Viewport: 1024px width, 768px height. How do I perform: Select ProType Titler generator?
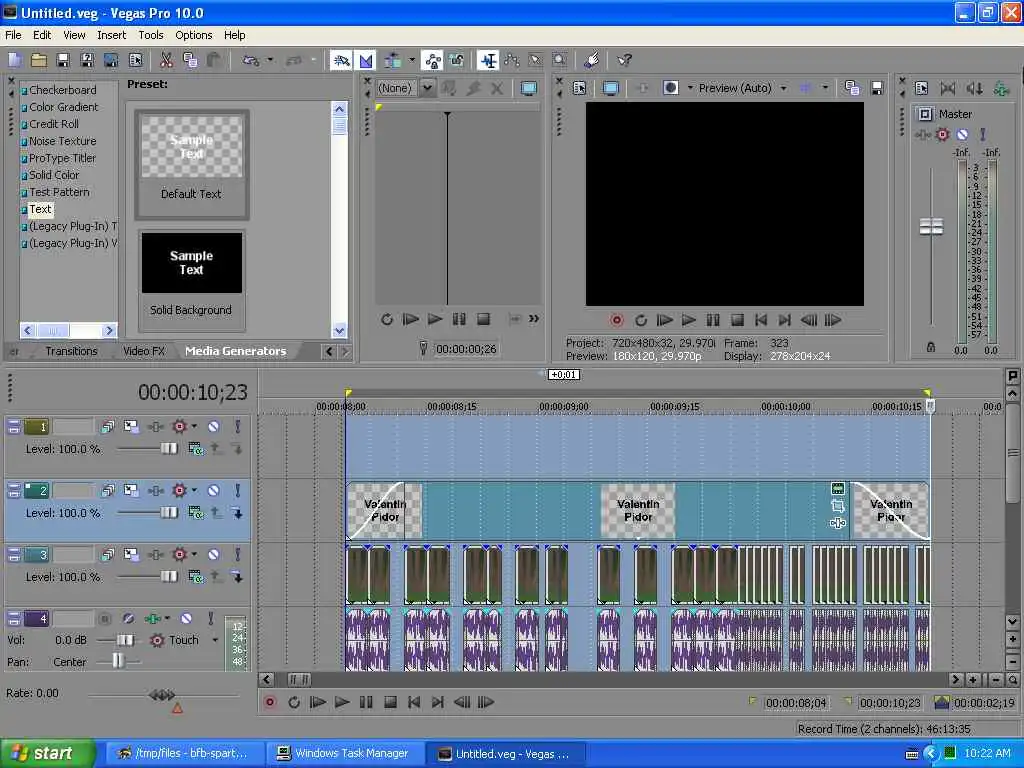[x=62, y=158]
